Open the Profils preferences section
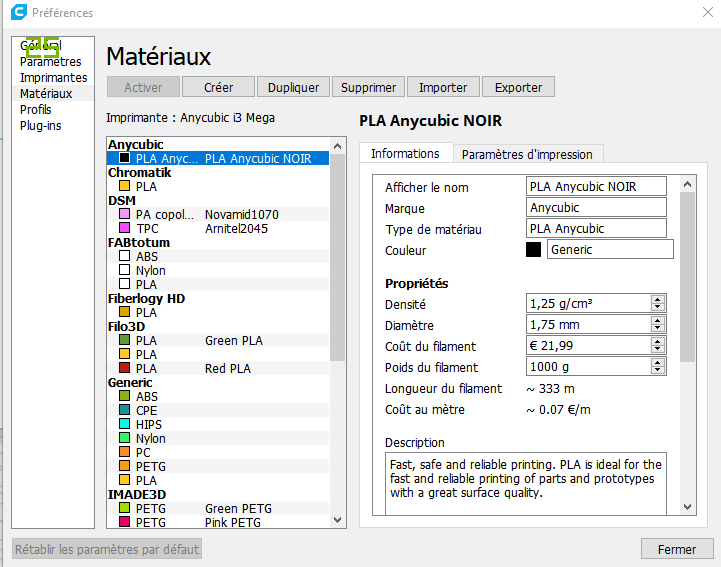Image resolution: width=721 pixels, height=567 pixels. (35, 110)
